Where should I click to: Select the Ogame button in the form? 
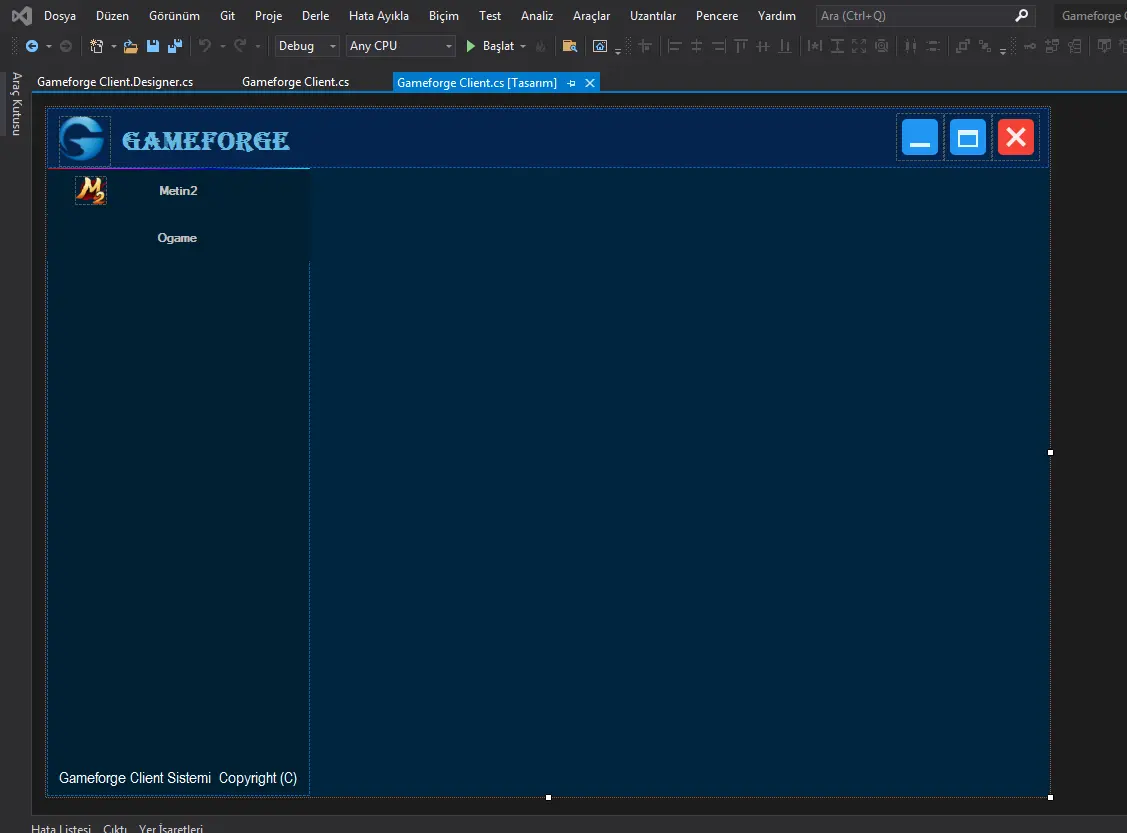(177, 238)
